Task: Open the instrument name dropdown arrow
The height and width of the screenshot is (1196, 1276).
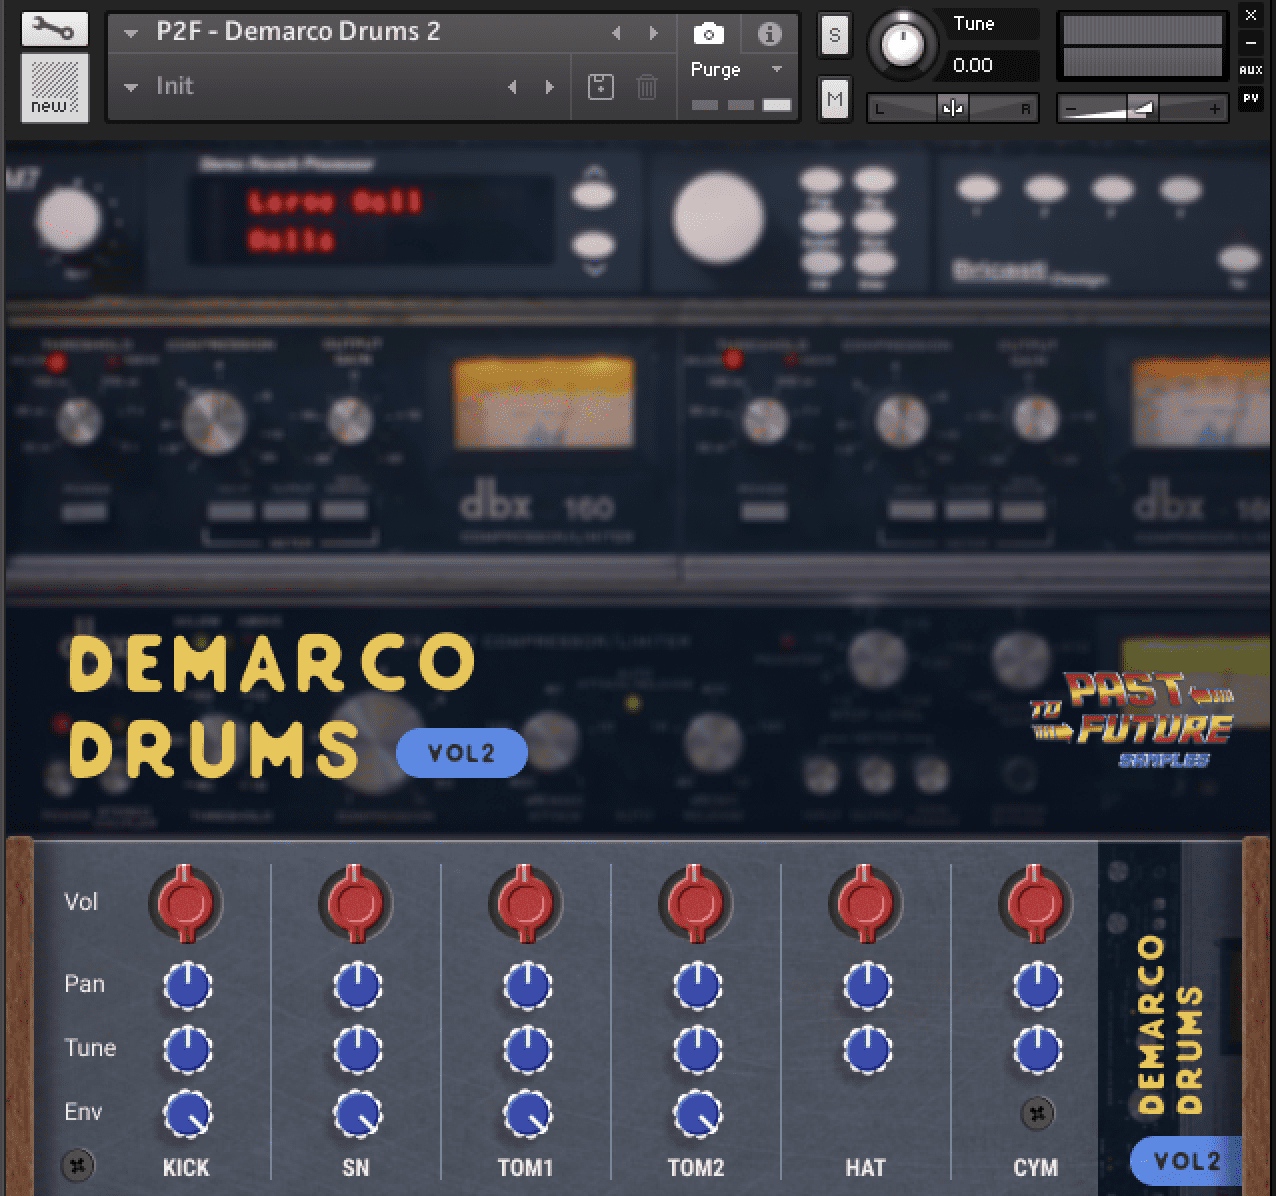Action: [x=130, y=33]
